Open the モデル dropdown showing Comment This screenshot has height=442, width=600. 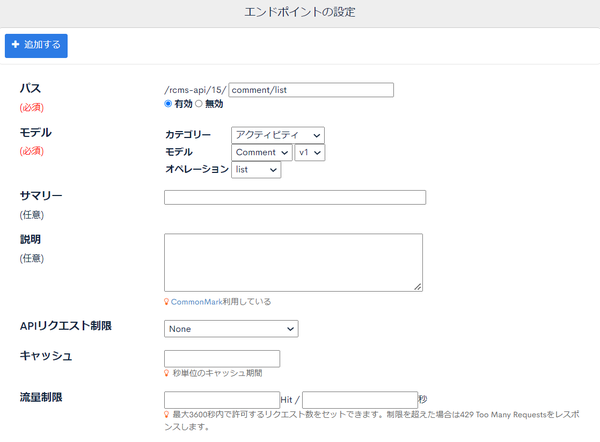pyautogui.click(x=262, y=152)
